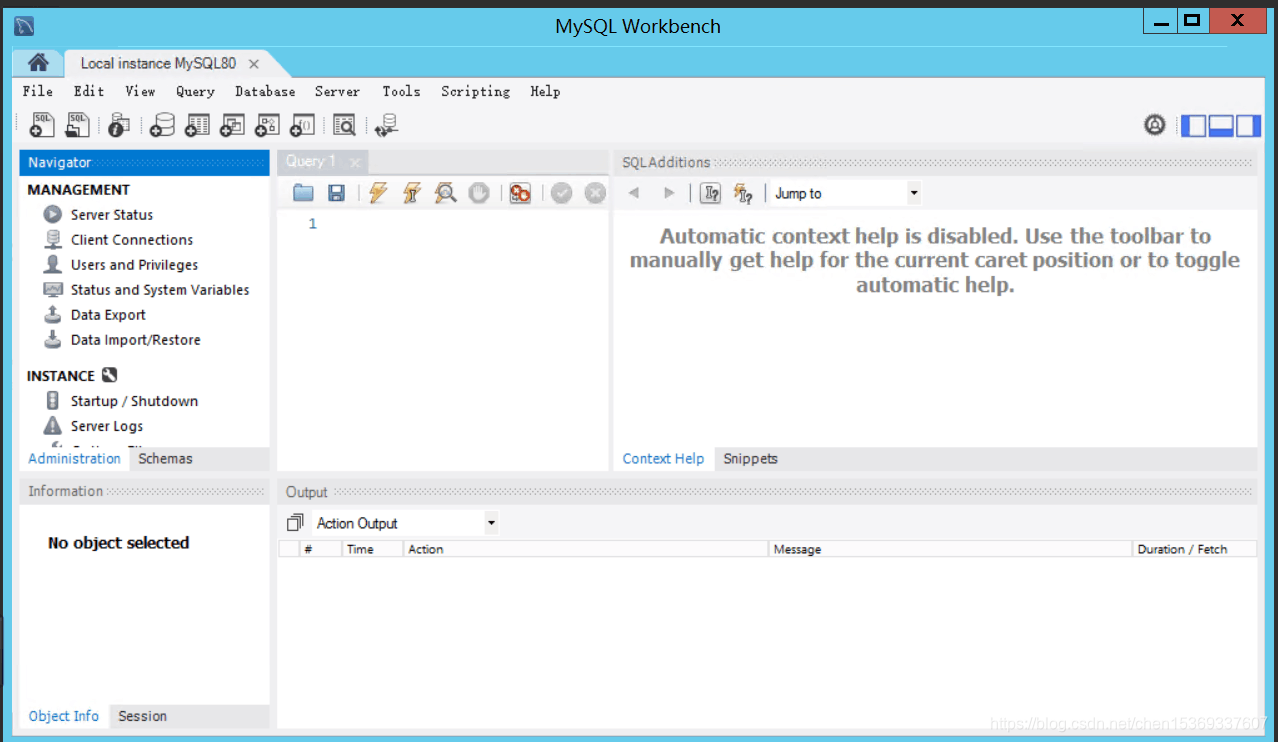The width and height of the screenshot is (1278, 742).
Task: Copy output entries icon beside Action Output
Action: pyautogui.click(x=295, y=523)
